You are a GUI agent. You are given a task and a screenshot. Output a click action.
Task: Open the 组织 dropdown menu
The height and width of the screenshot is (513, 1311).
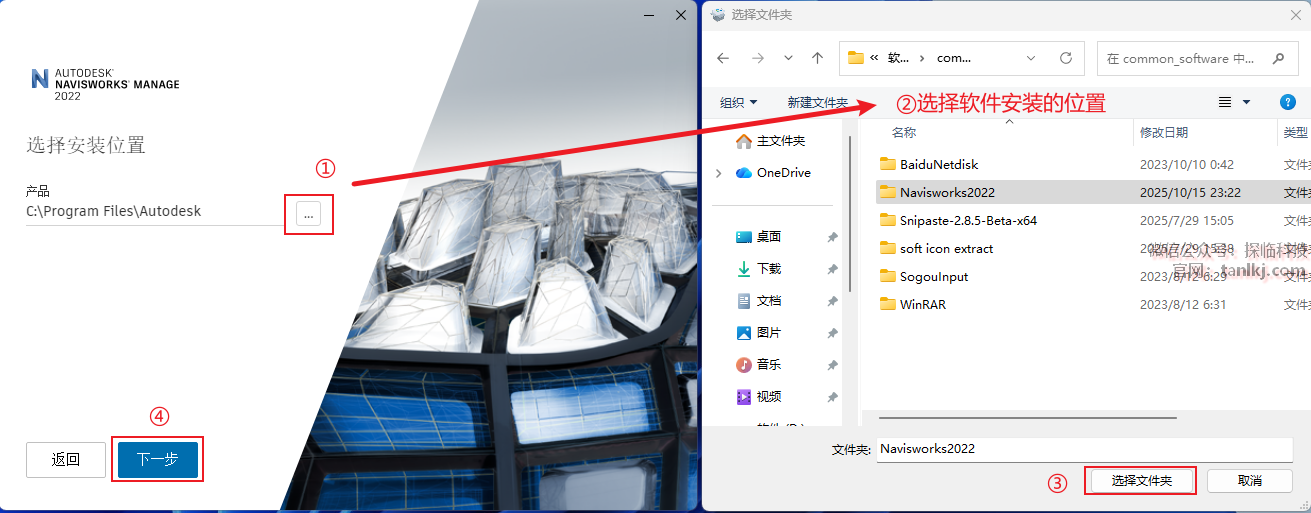pos(739,102)
